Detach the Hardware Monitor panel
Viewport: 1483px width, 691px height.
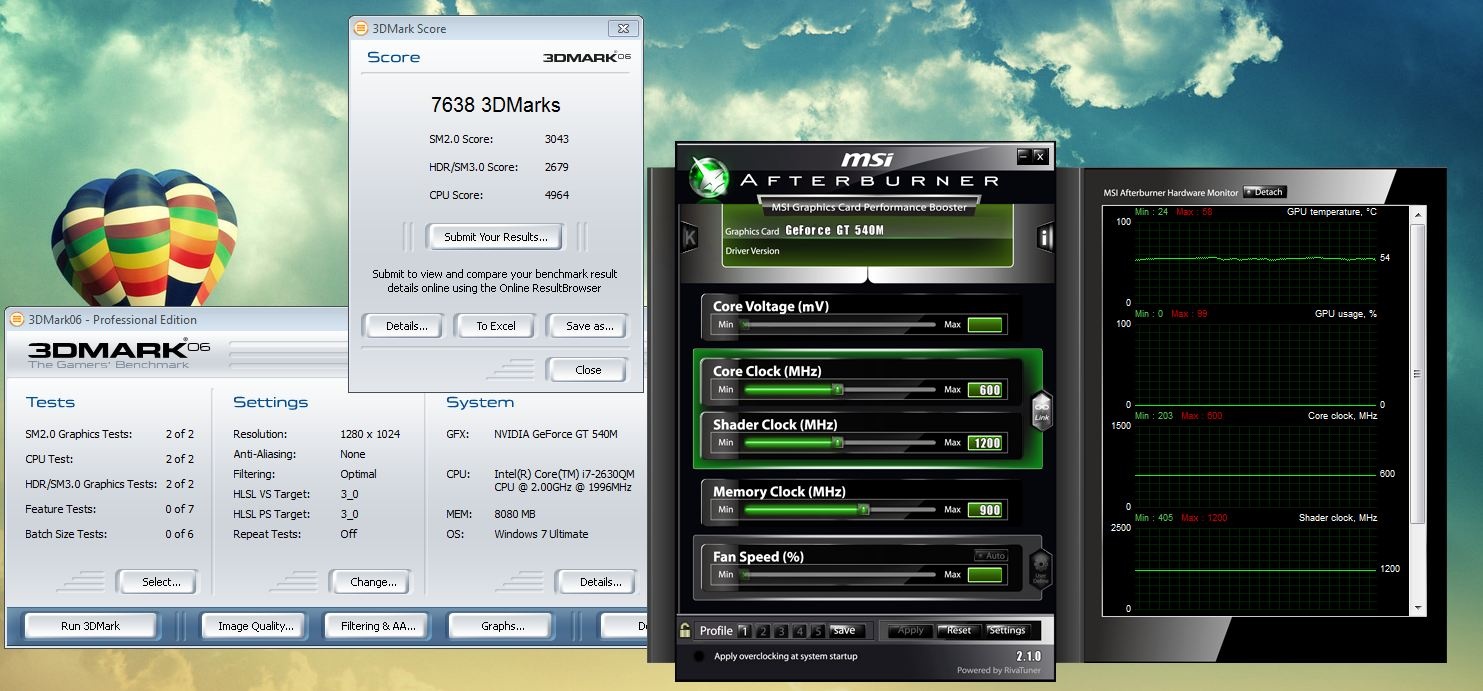pyautogui.click(x=1265, y=192)
